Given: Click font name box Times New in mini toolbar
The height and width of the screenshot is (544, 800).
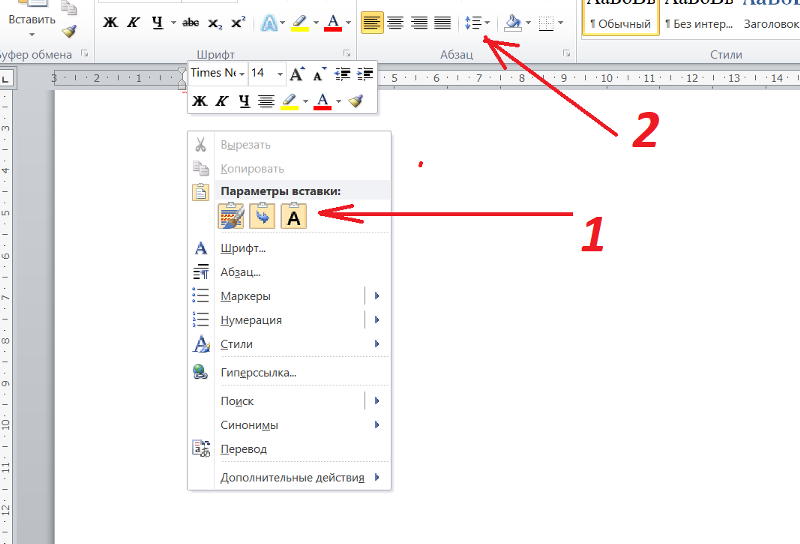Looking at the screenshot, I should click(218, 73).
